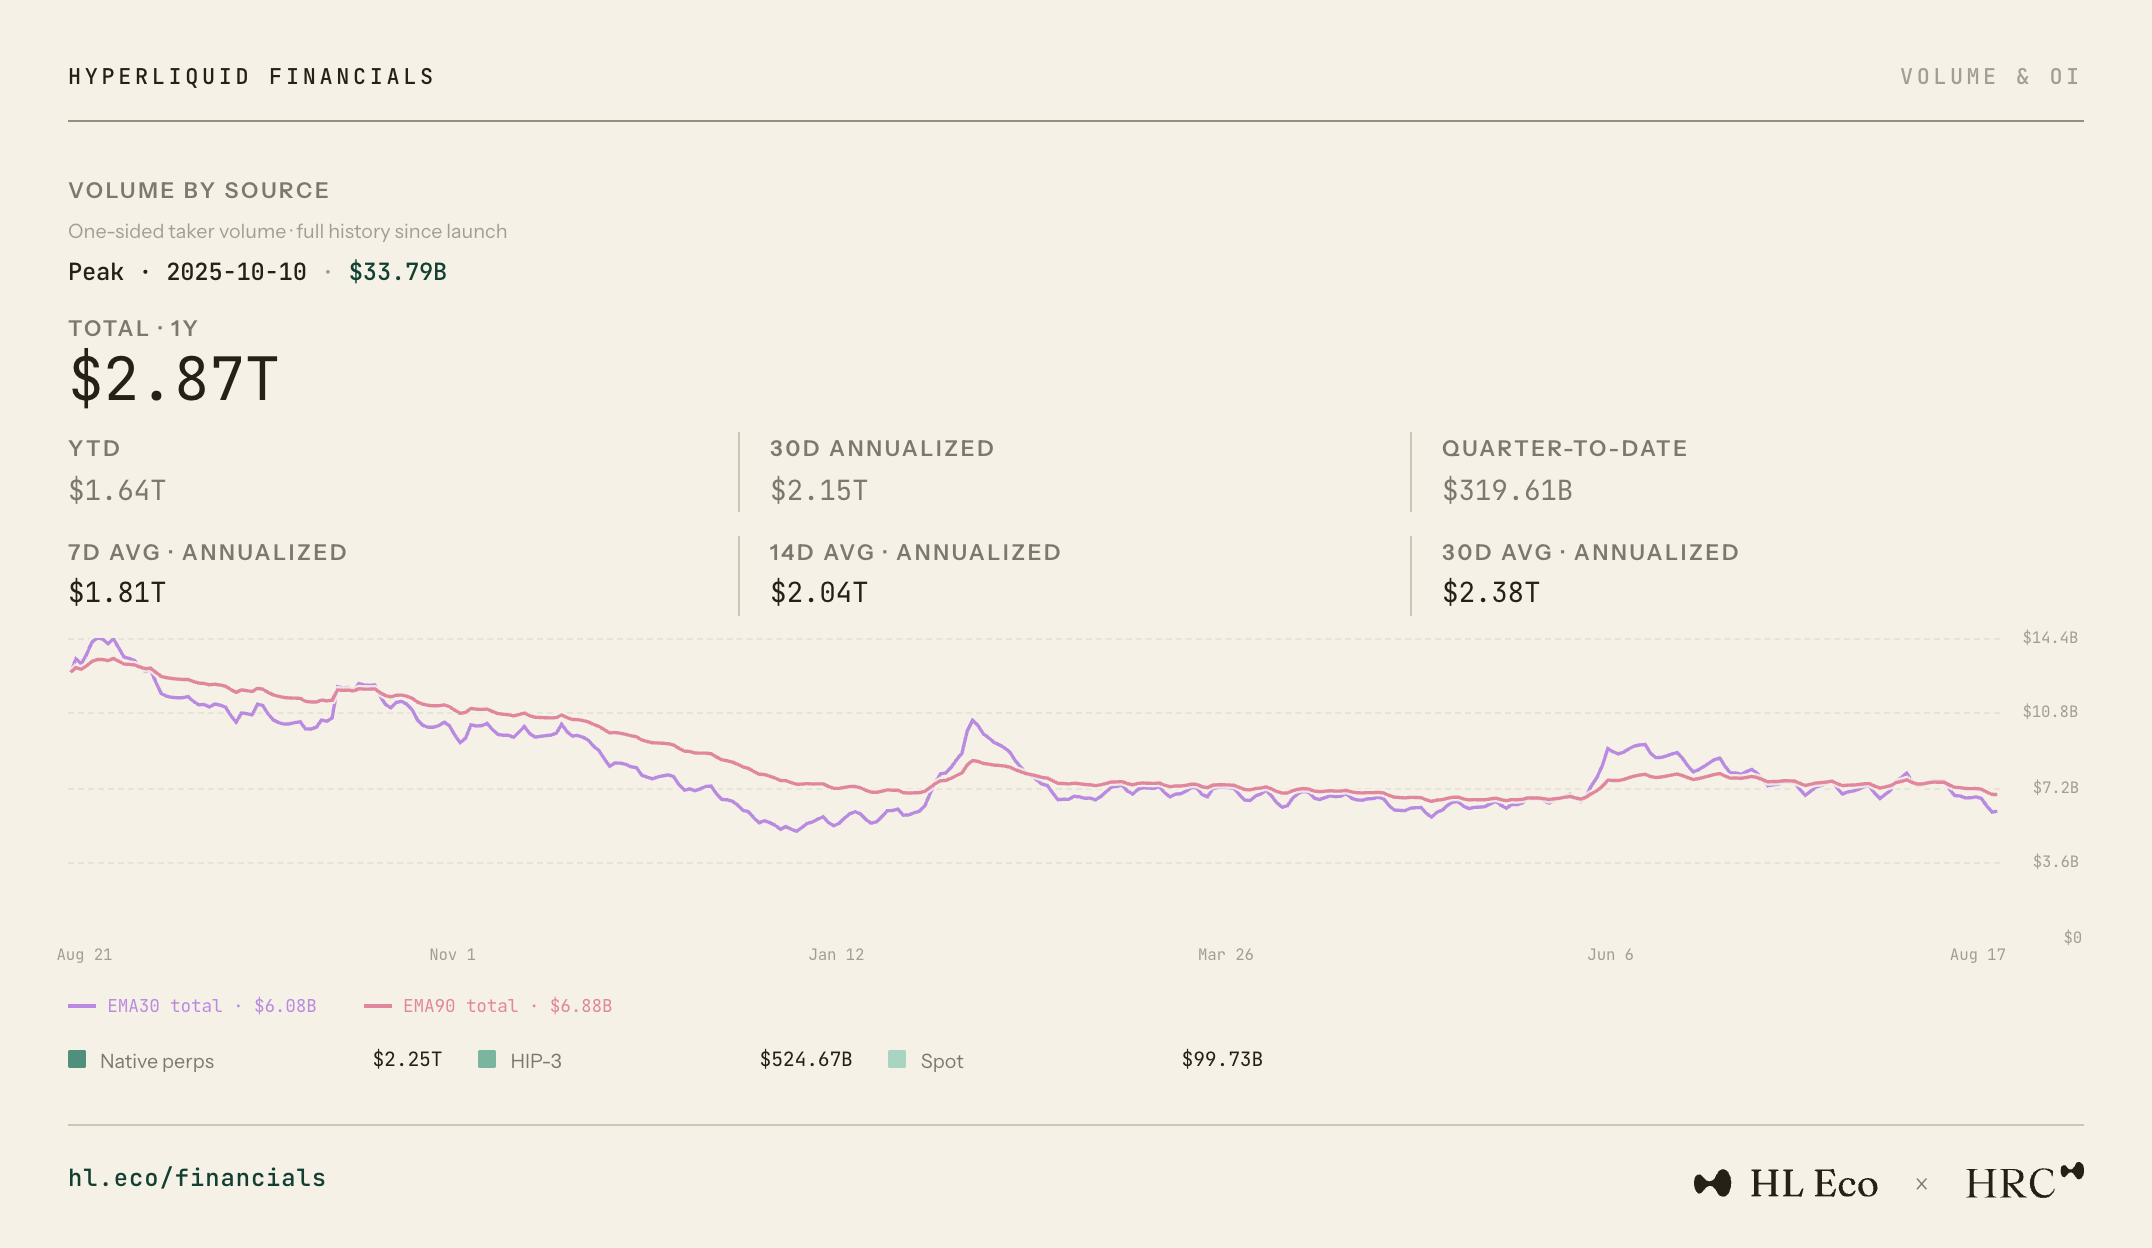Select the Native perps legend label

(157, 1061)
